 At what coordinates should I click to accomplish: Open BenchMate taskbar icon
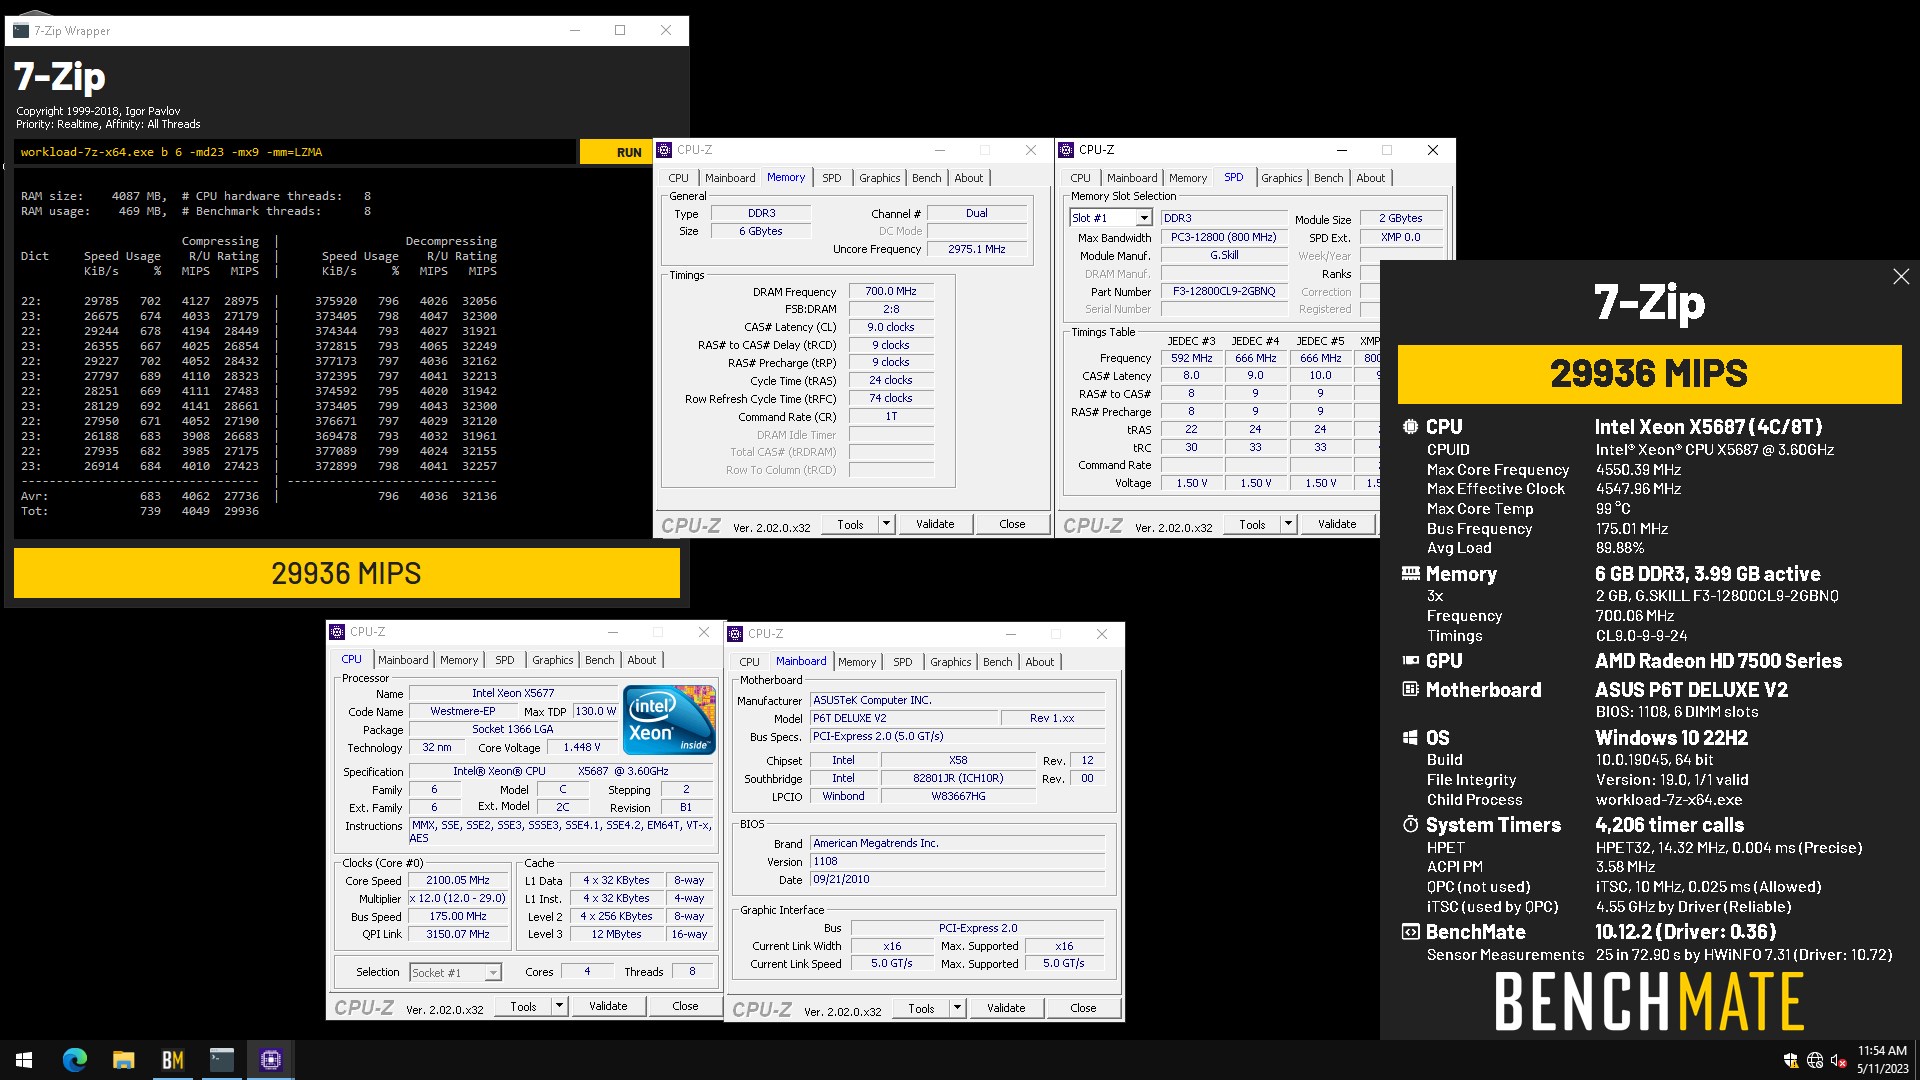click(x=172, y=1060)
